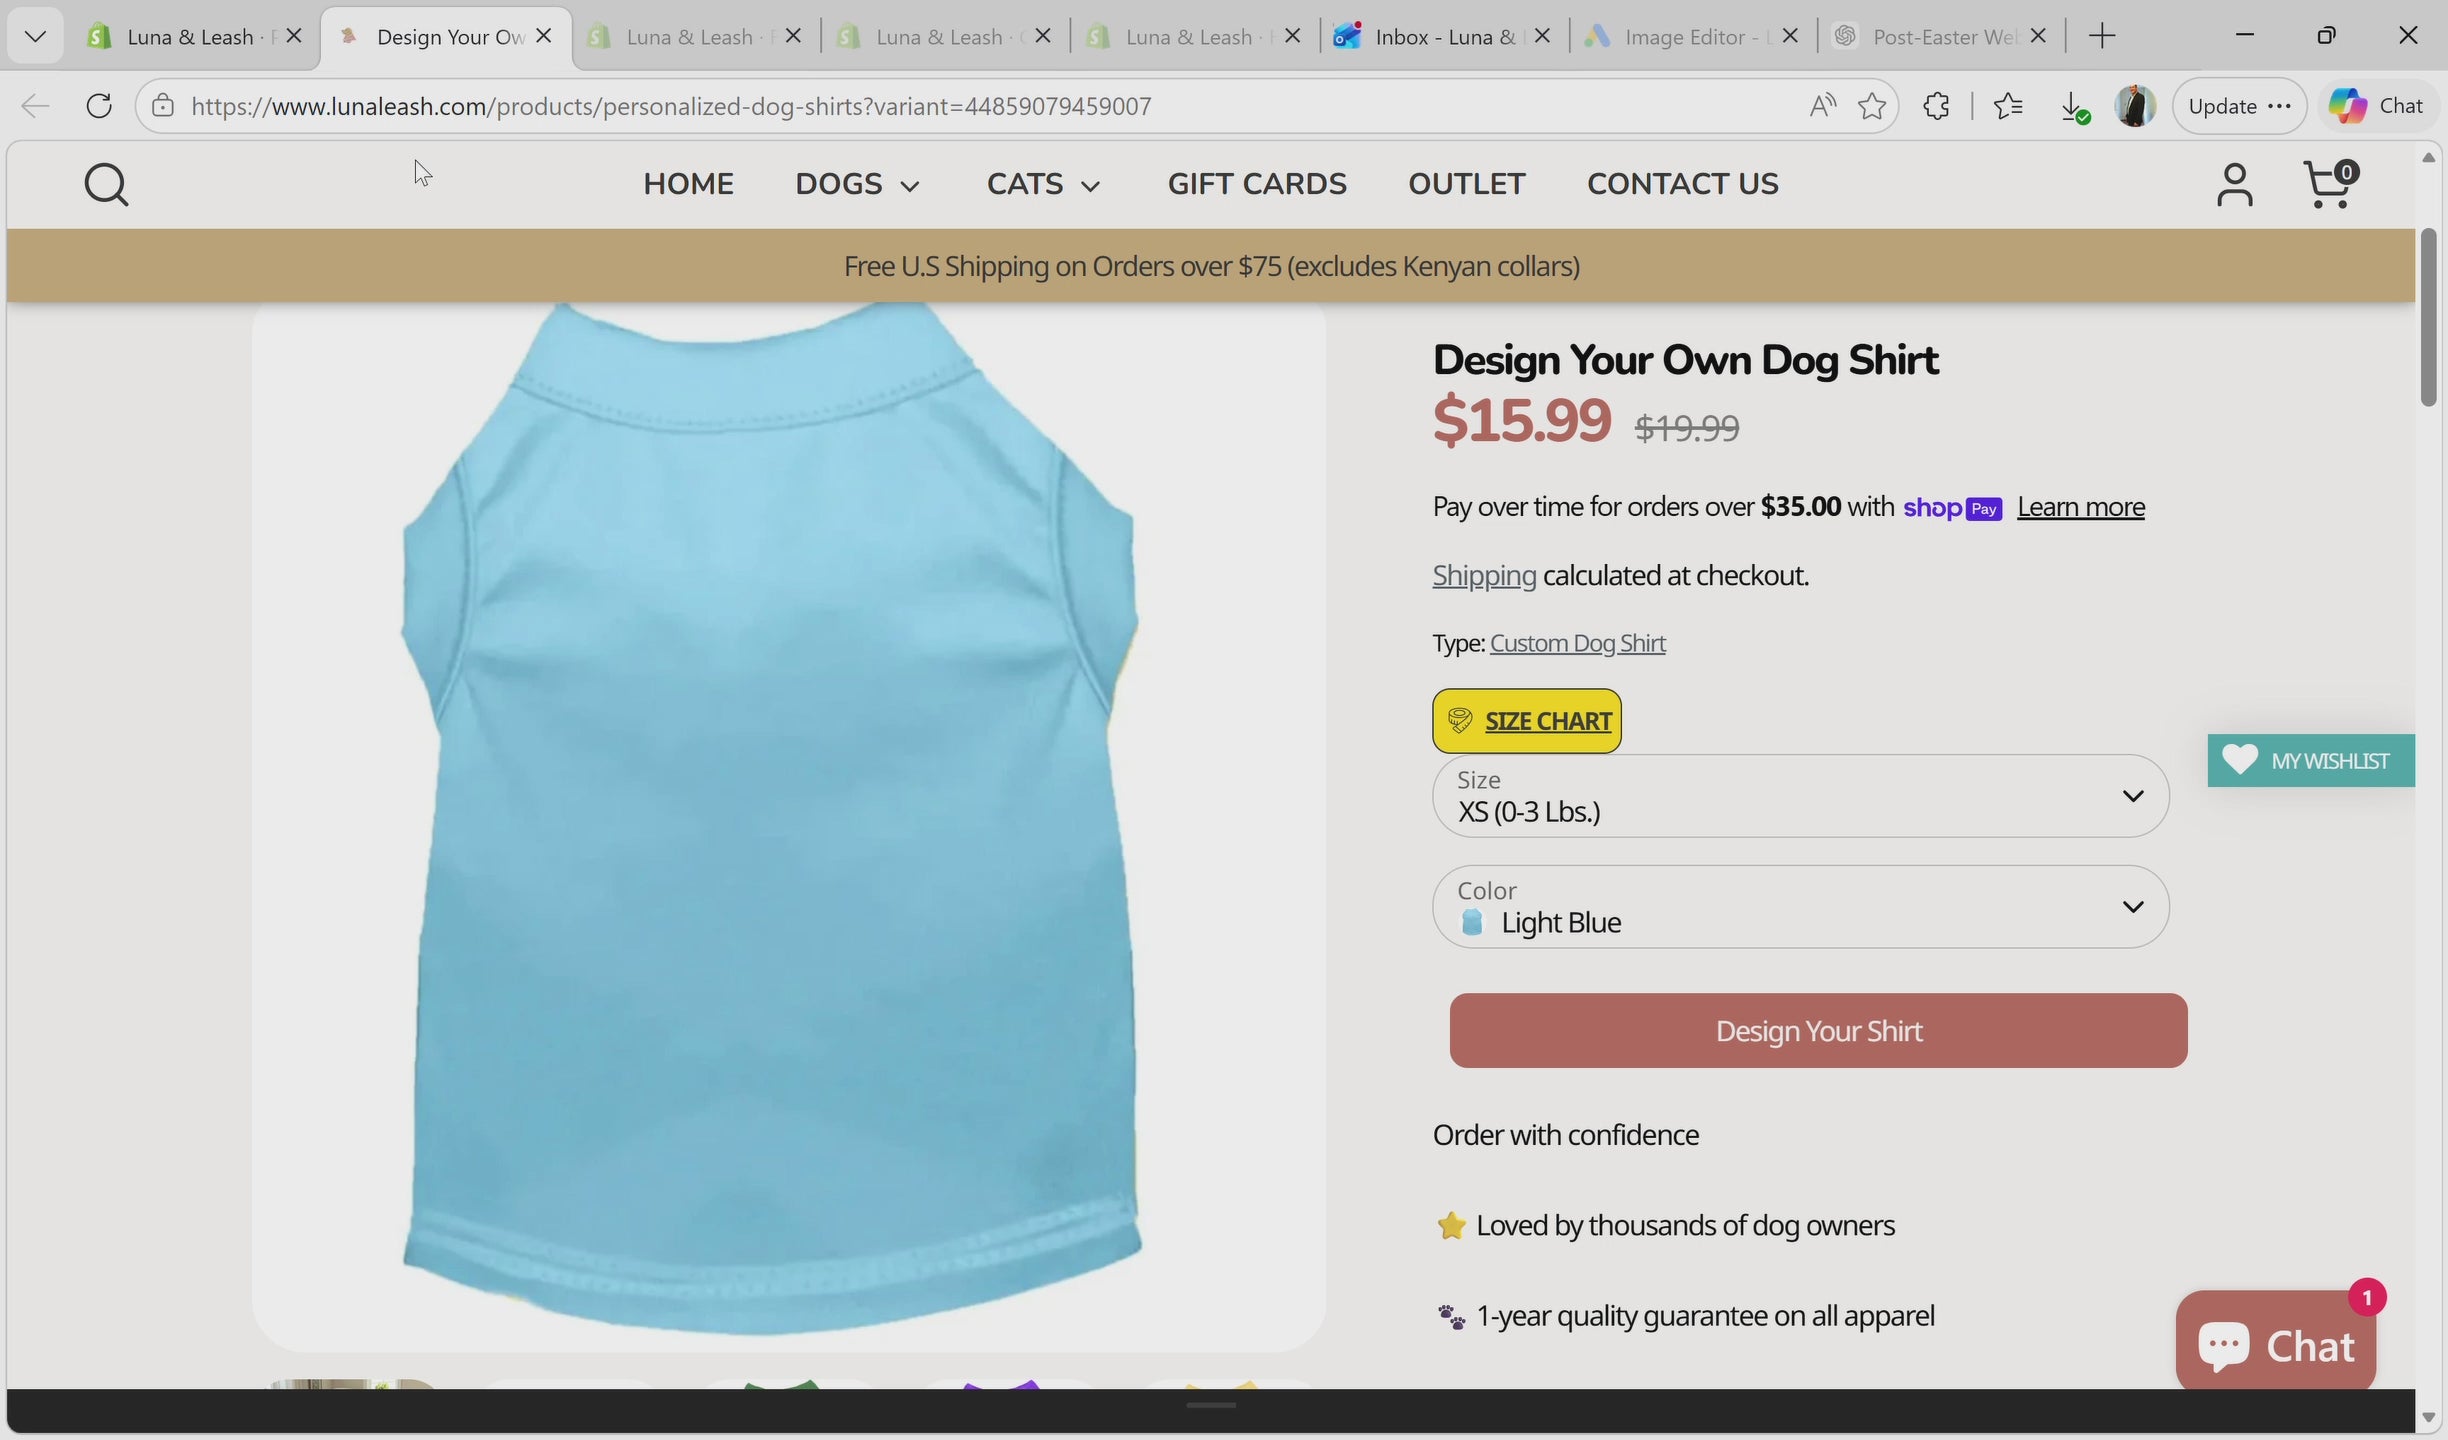Open the account profile icon
The width and height of the screenshot is (2448, 1440).
2234,185
